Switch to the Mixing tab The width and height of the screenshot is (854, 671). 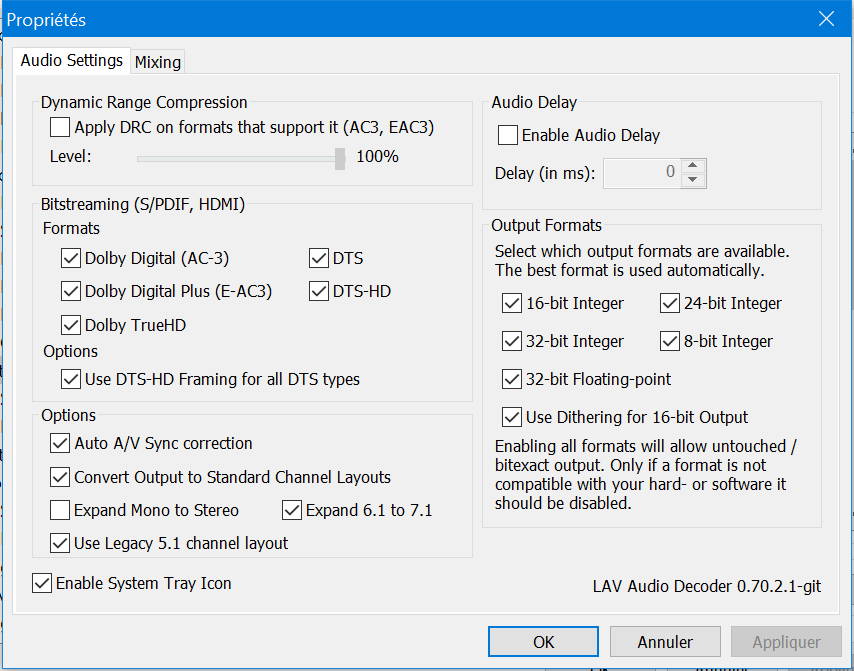tap(158, 62)
